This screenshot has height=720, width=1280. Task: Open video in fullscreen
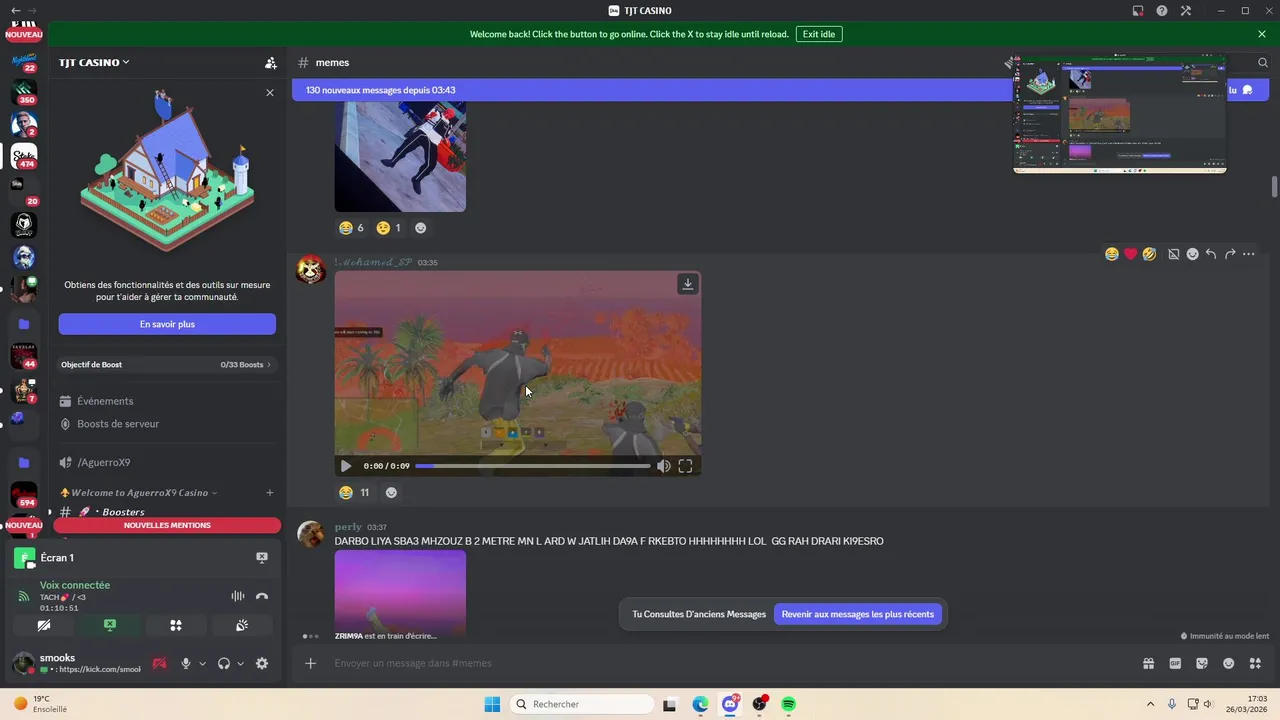coord(686,466)
